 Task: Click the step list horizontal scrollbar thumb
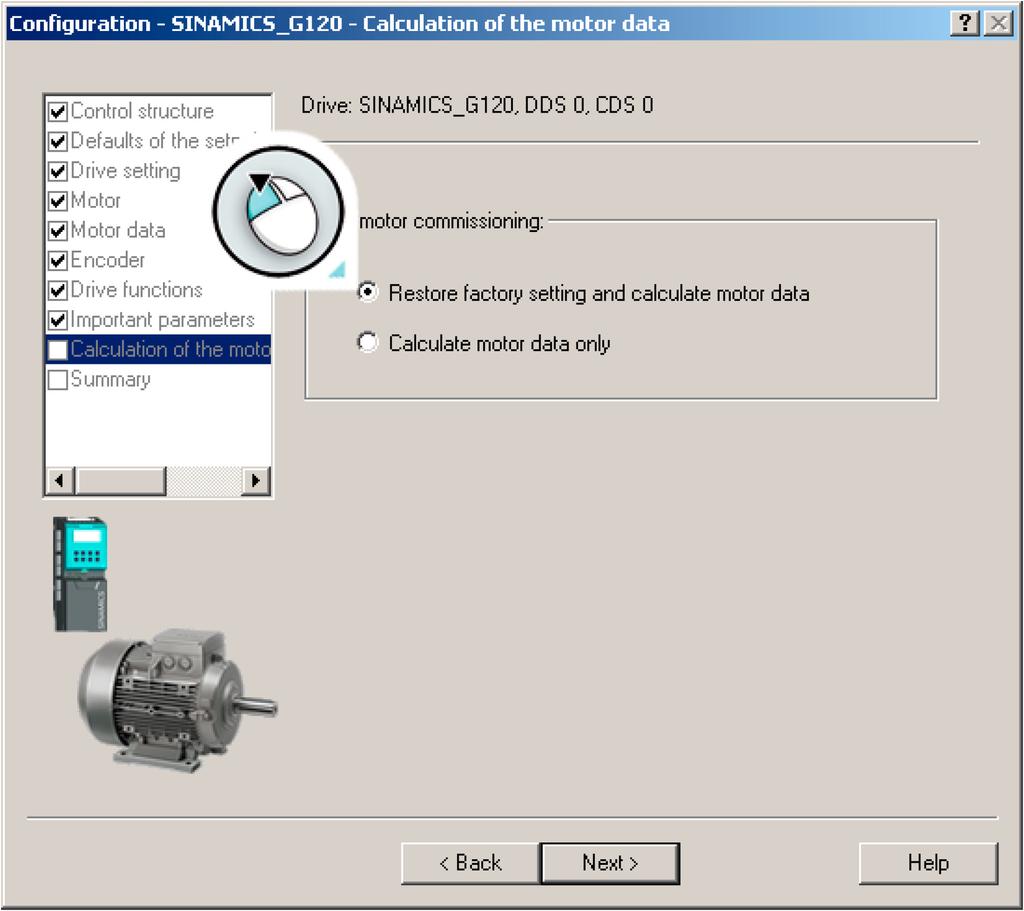[x=121, y=481]
